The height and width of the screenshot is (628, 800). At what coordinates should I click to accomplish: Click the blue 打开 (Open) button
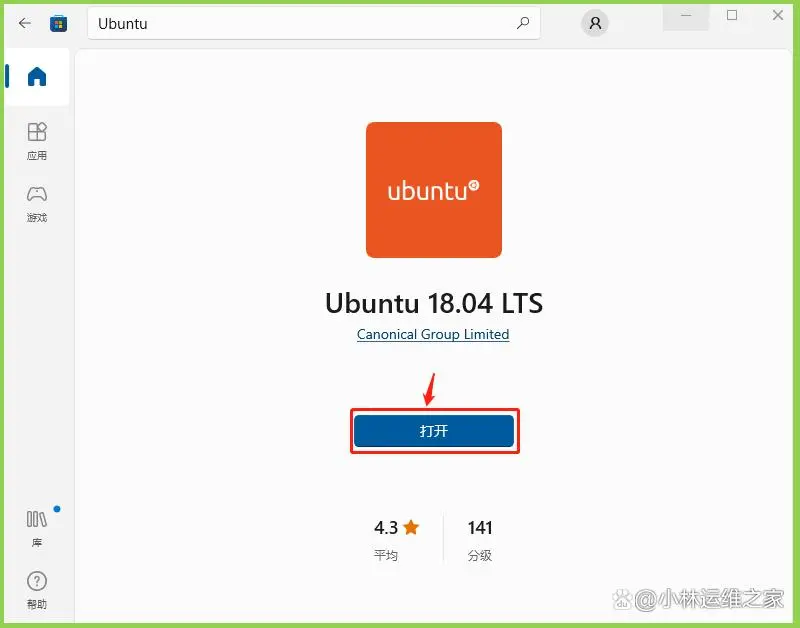click(434, 431)
